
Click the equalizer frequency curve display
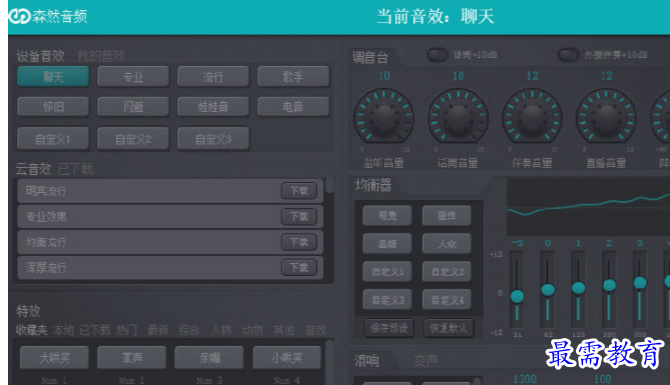[588, 207]
